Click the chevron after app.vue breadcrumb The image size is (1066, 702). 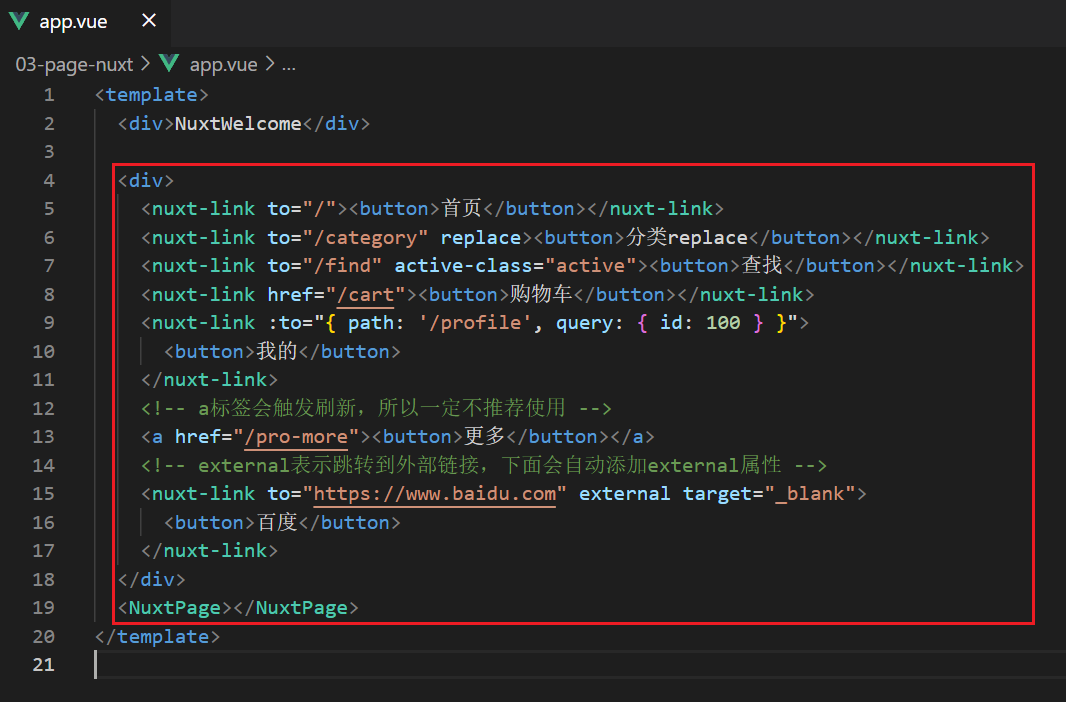(270, 64)
